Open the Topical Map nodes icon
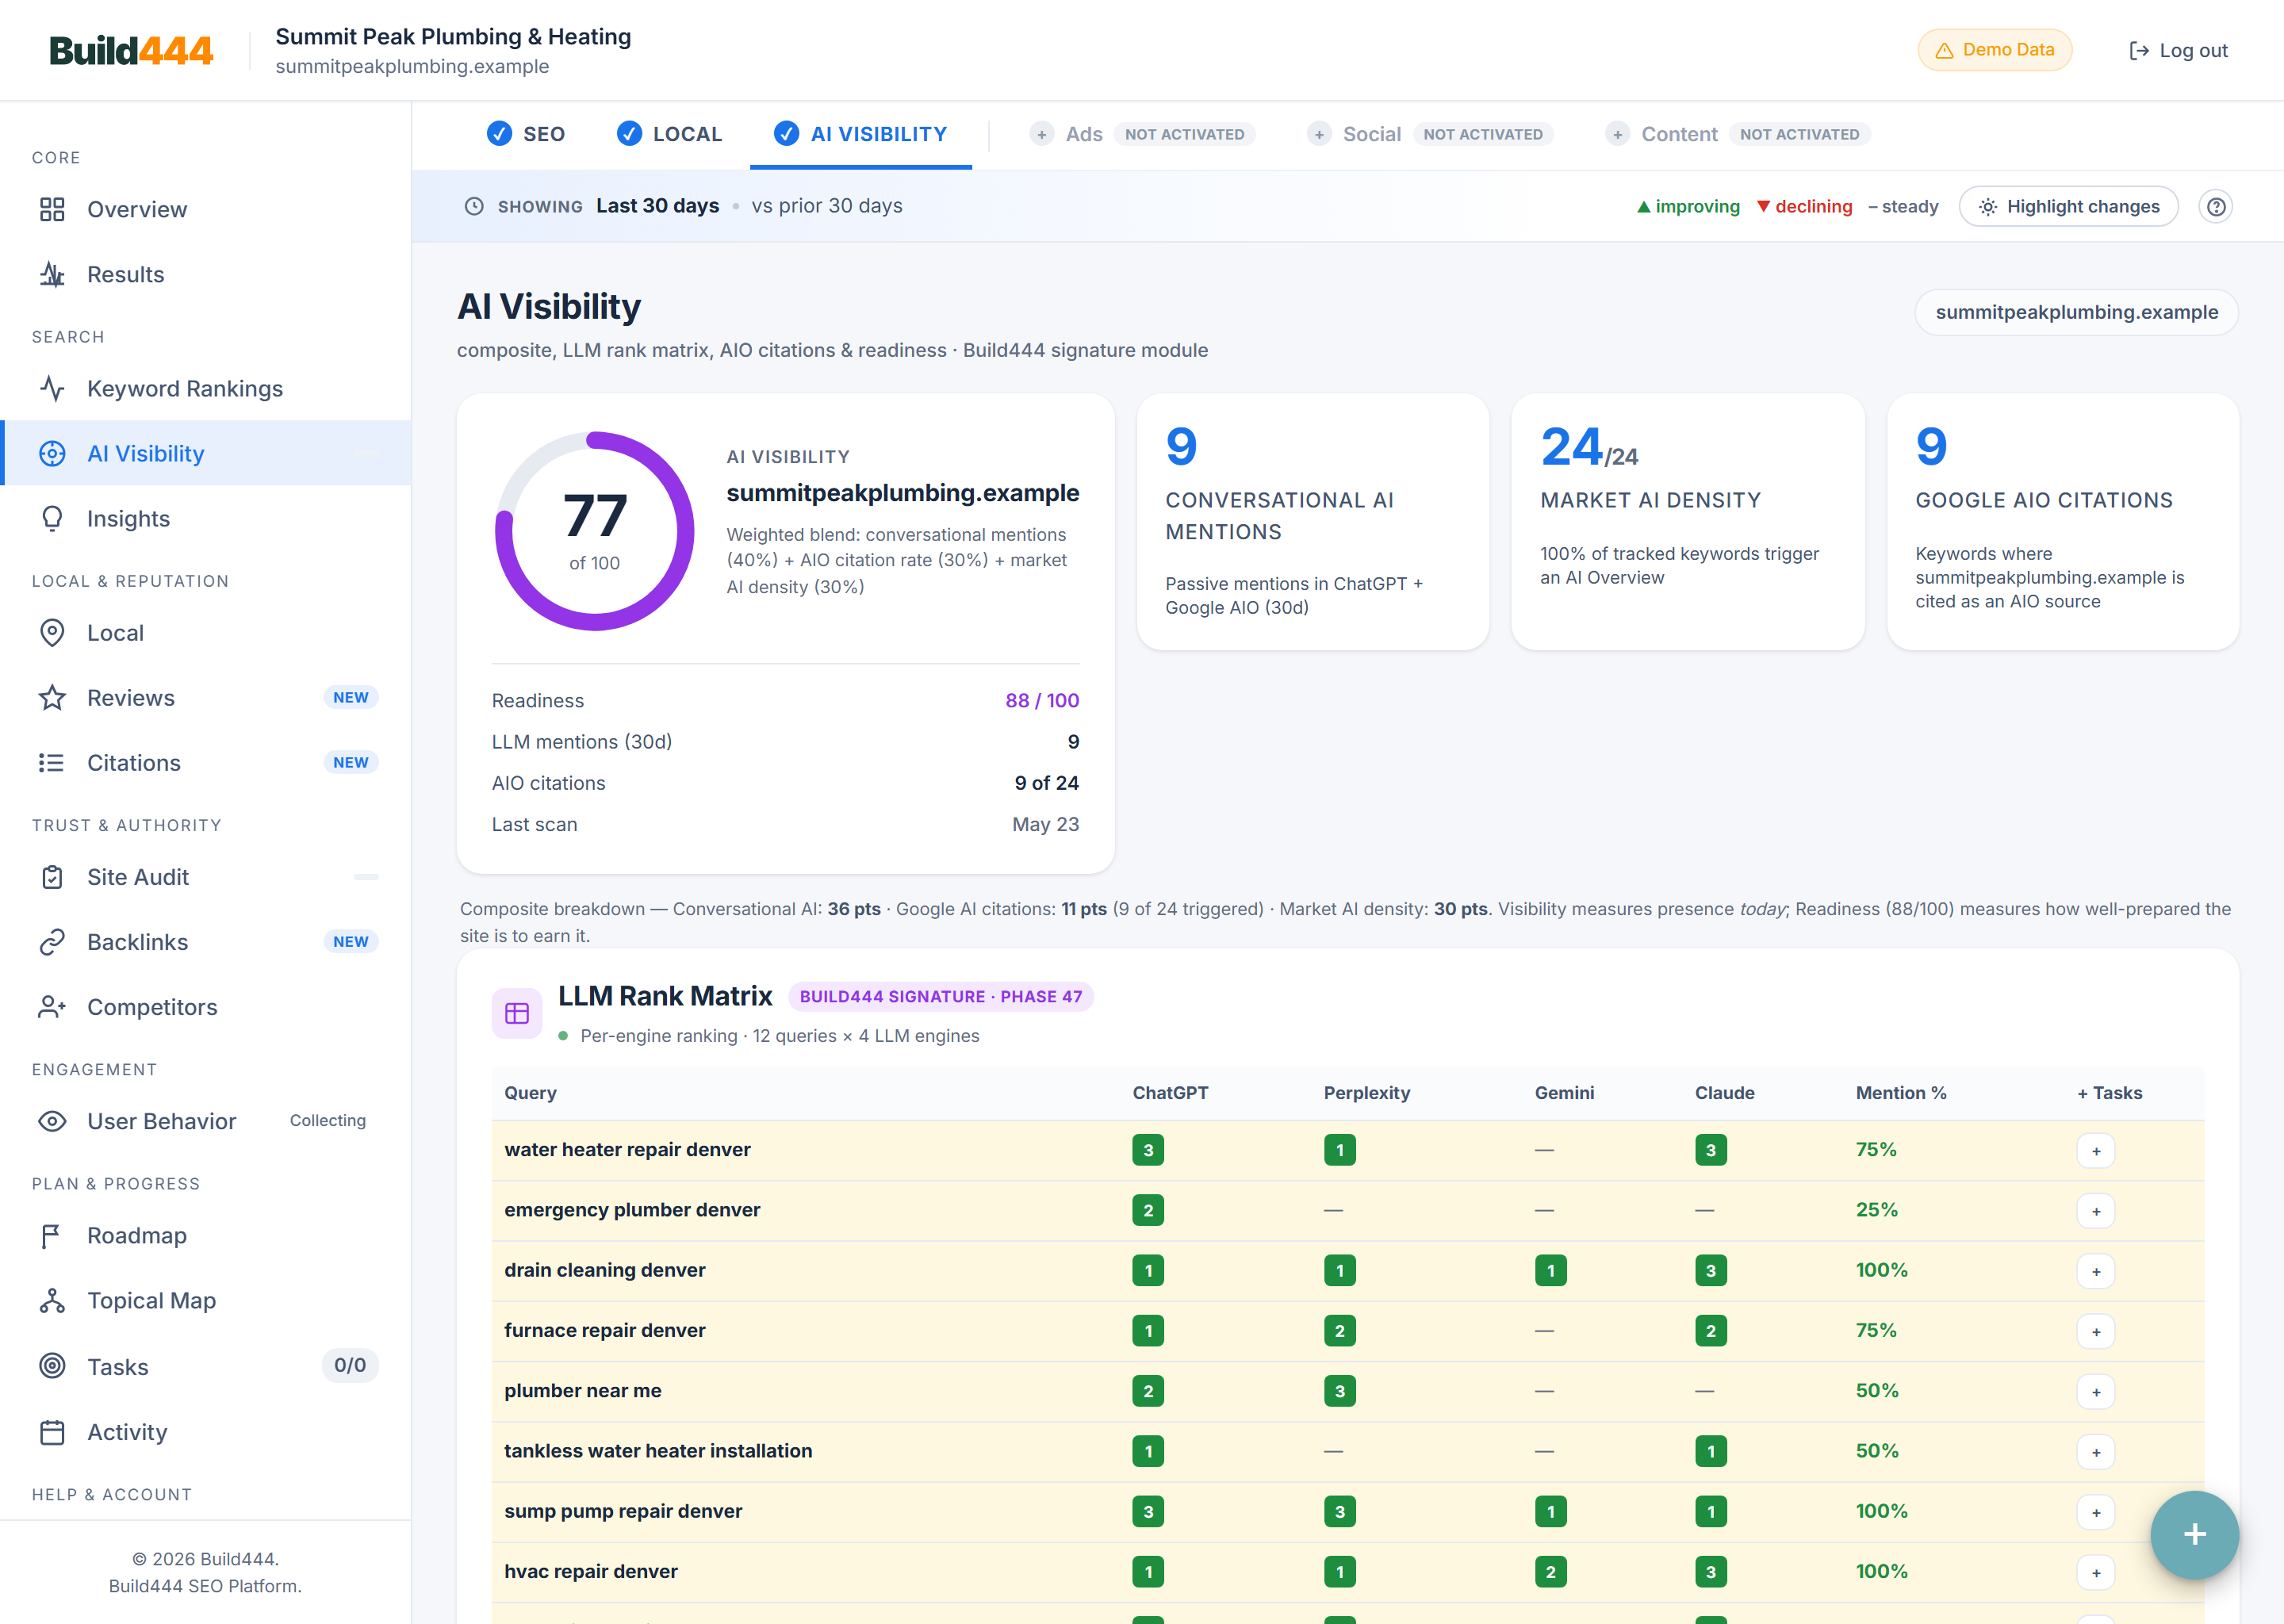 click(x=52, y=1300)
